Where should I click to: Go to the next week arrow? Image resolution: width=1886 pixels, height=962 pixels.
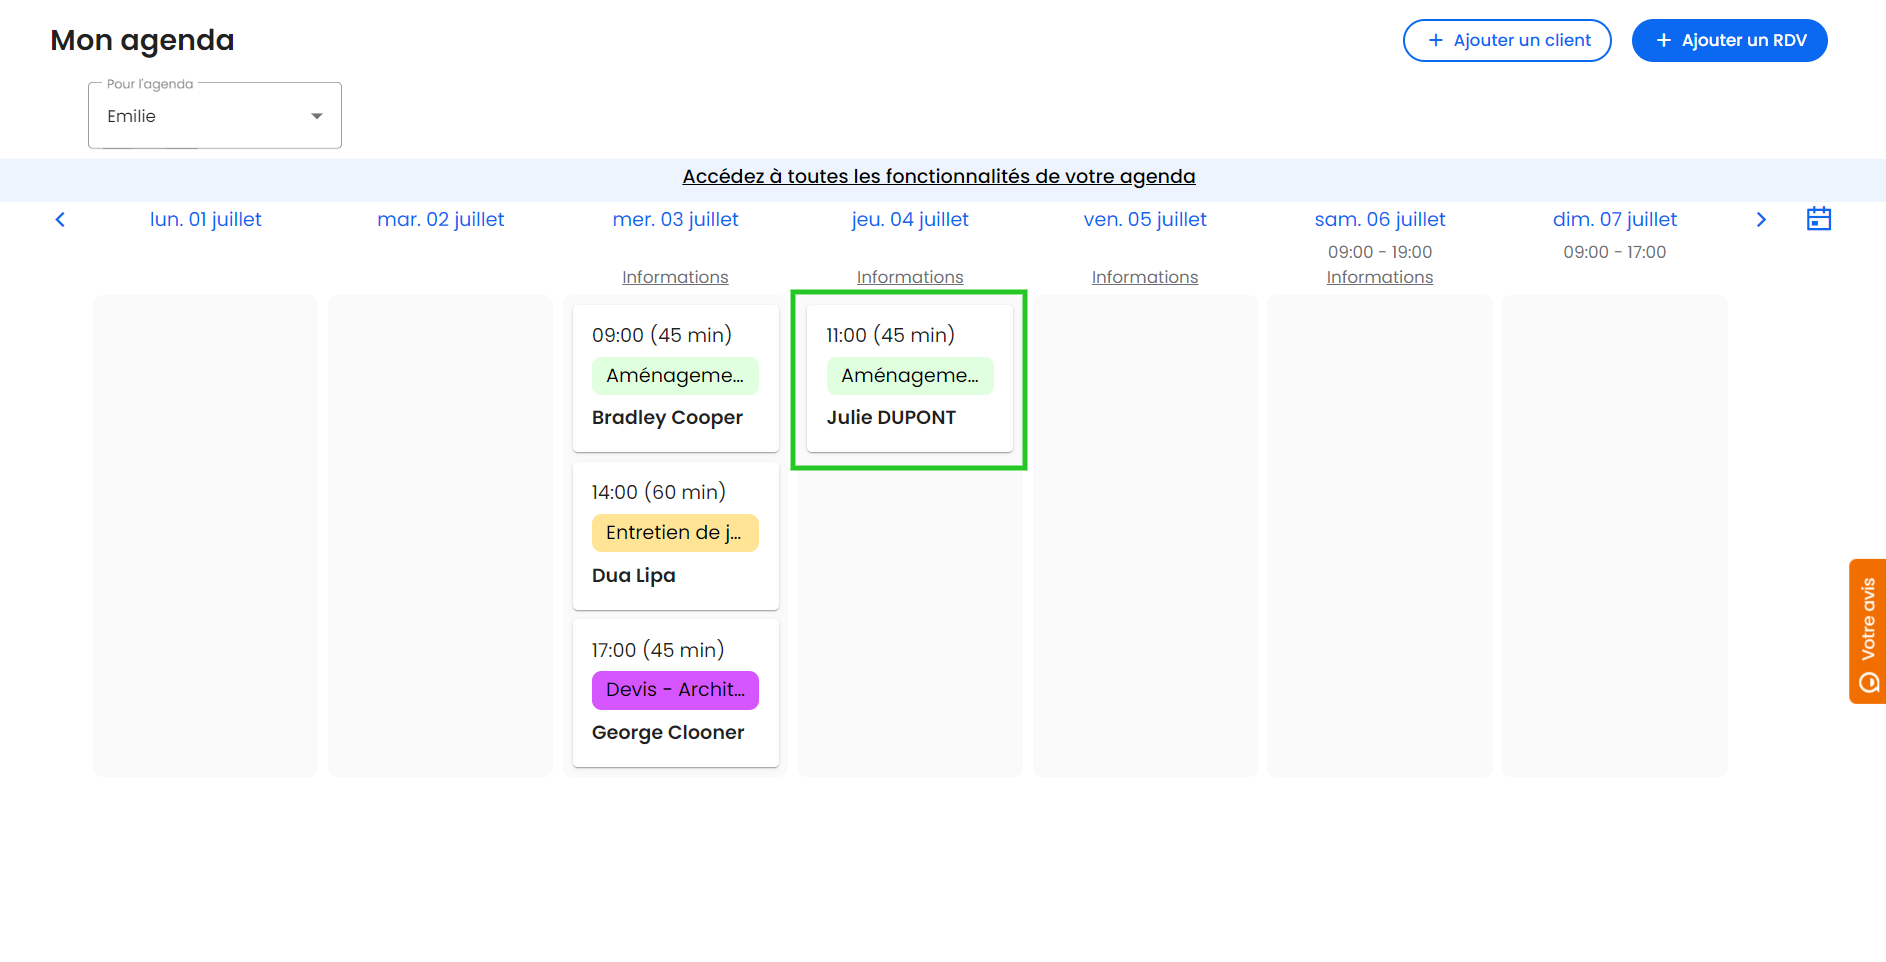(1761, 220)
